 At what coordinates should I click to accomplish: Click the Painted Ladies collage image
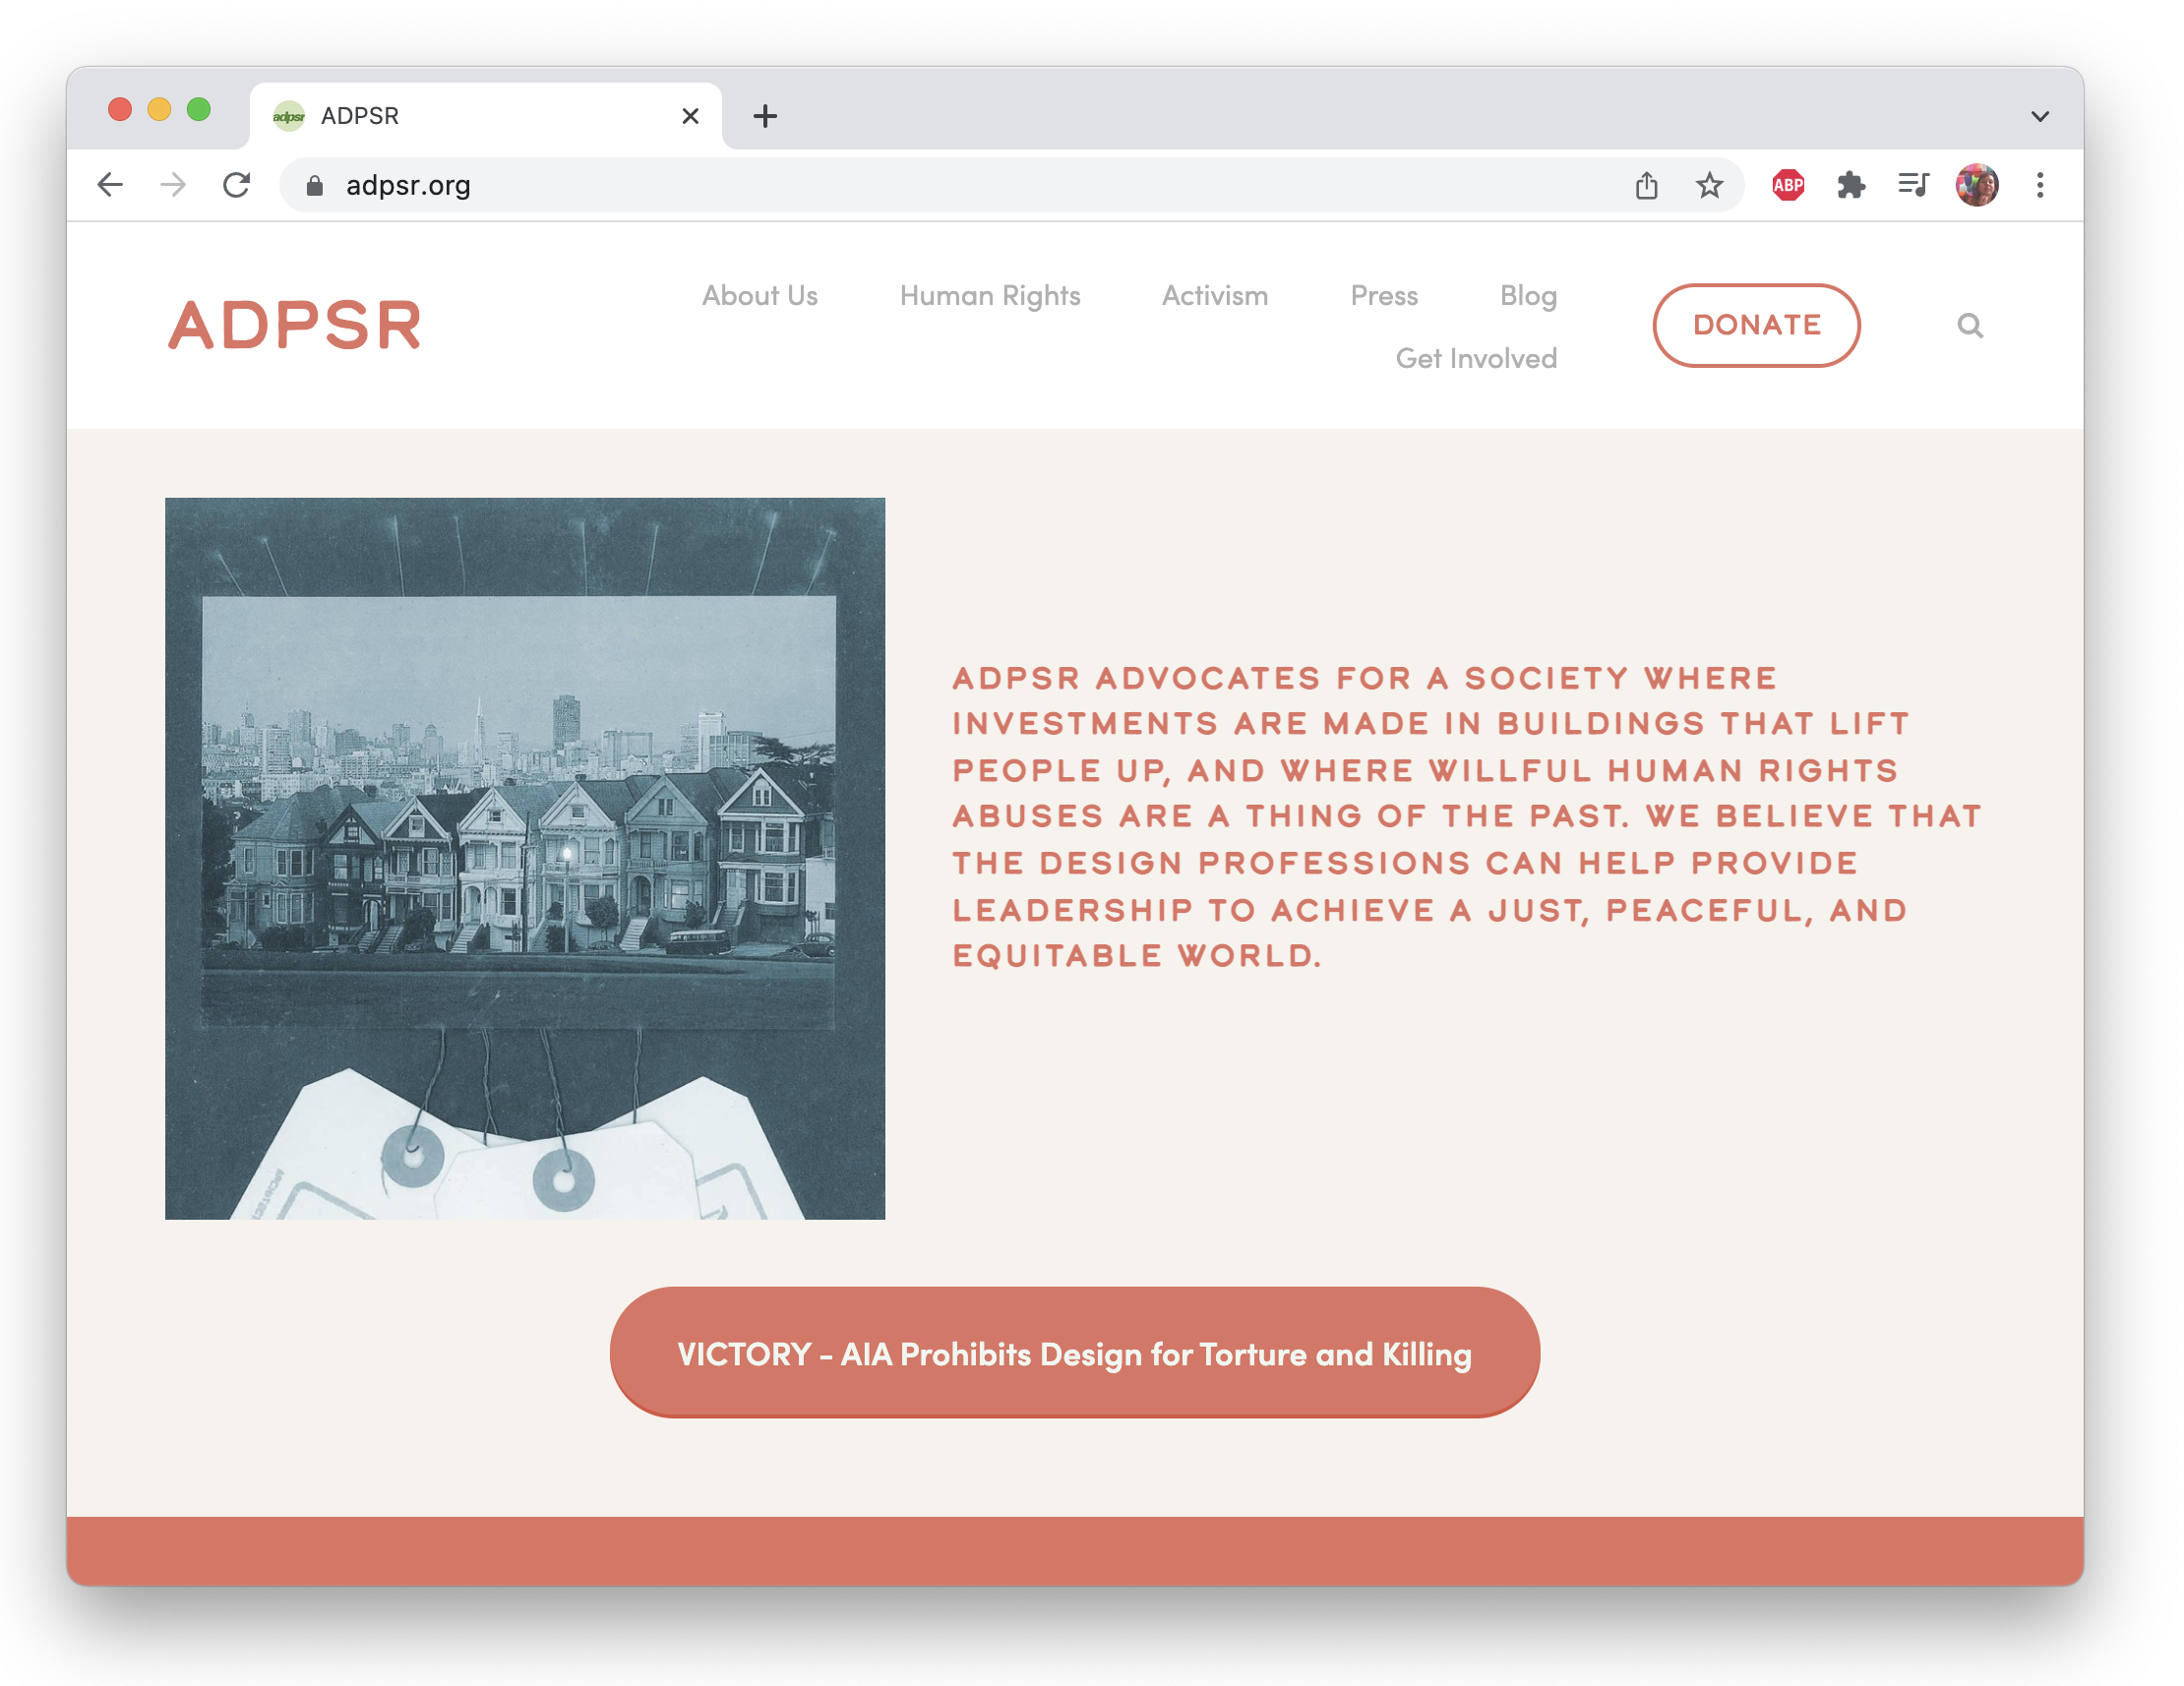pos(525,858)
